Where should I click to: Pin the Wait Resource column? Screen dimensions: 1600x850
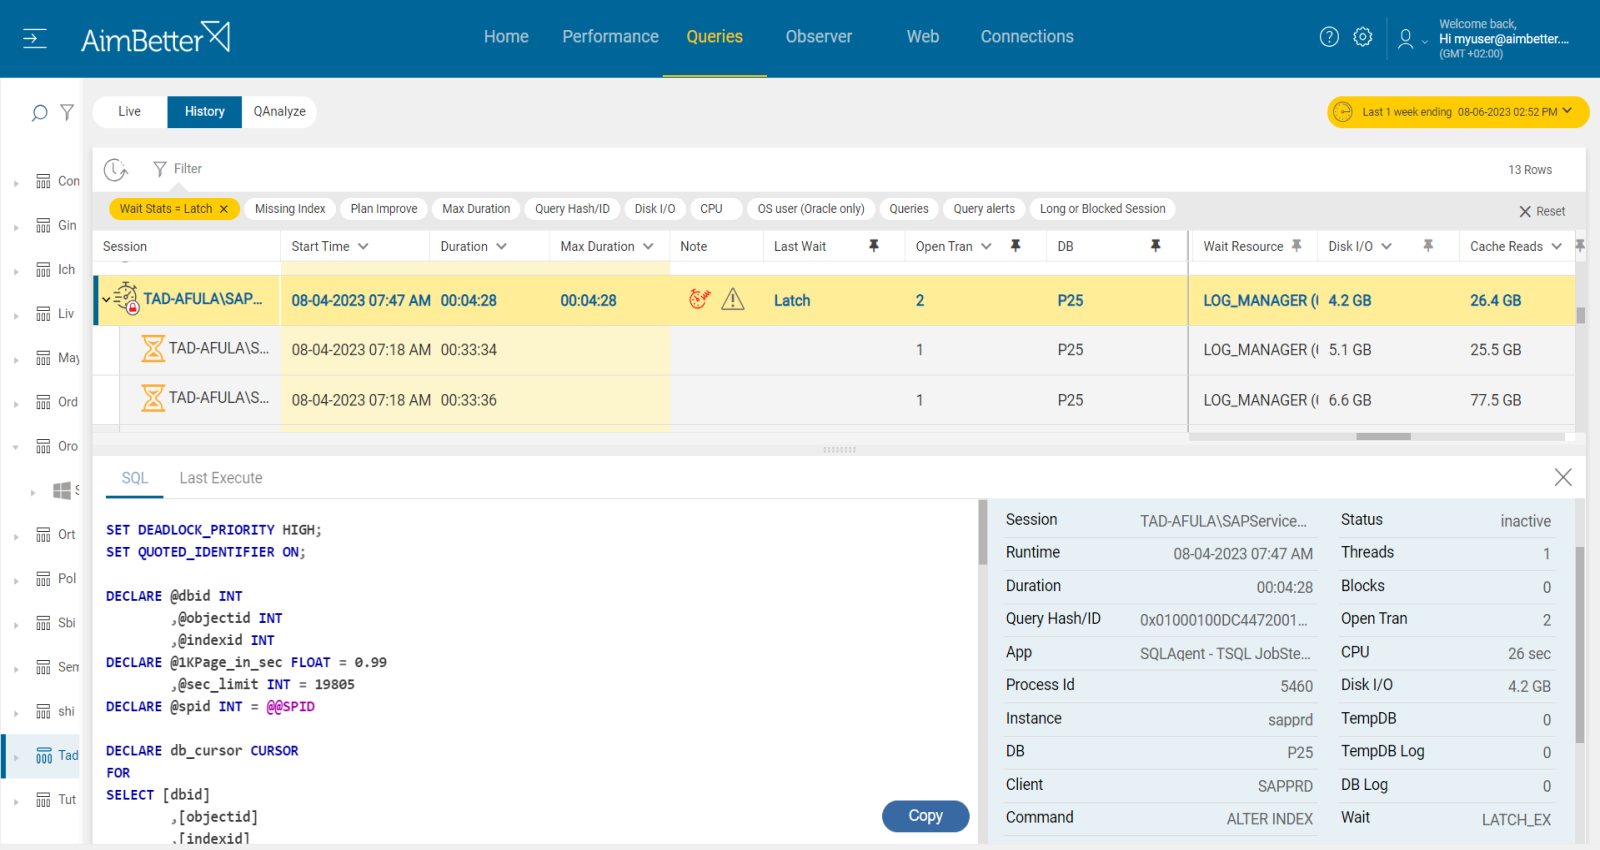point(1297,246)
